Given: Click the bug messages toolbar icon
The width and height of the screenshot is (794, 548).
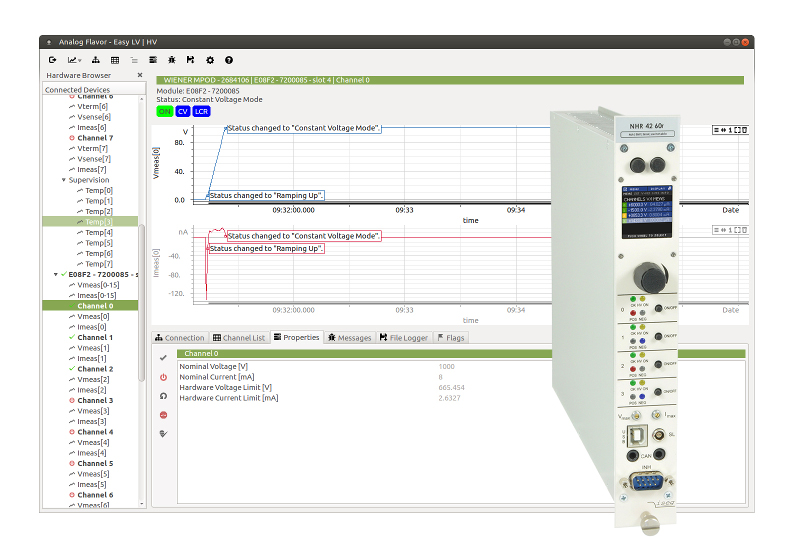Looking at the screenshot, I should 172,60.
